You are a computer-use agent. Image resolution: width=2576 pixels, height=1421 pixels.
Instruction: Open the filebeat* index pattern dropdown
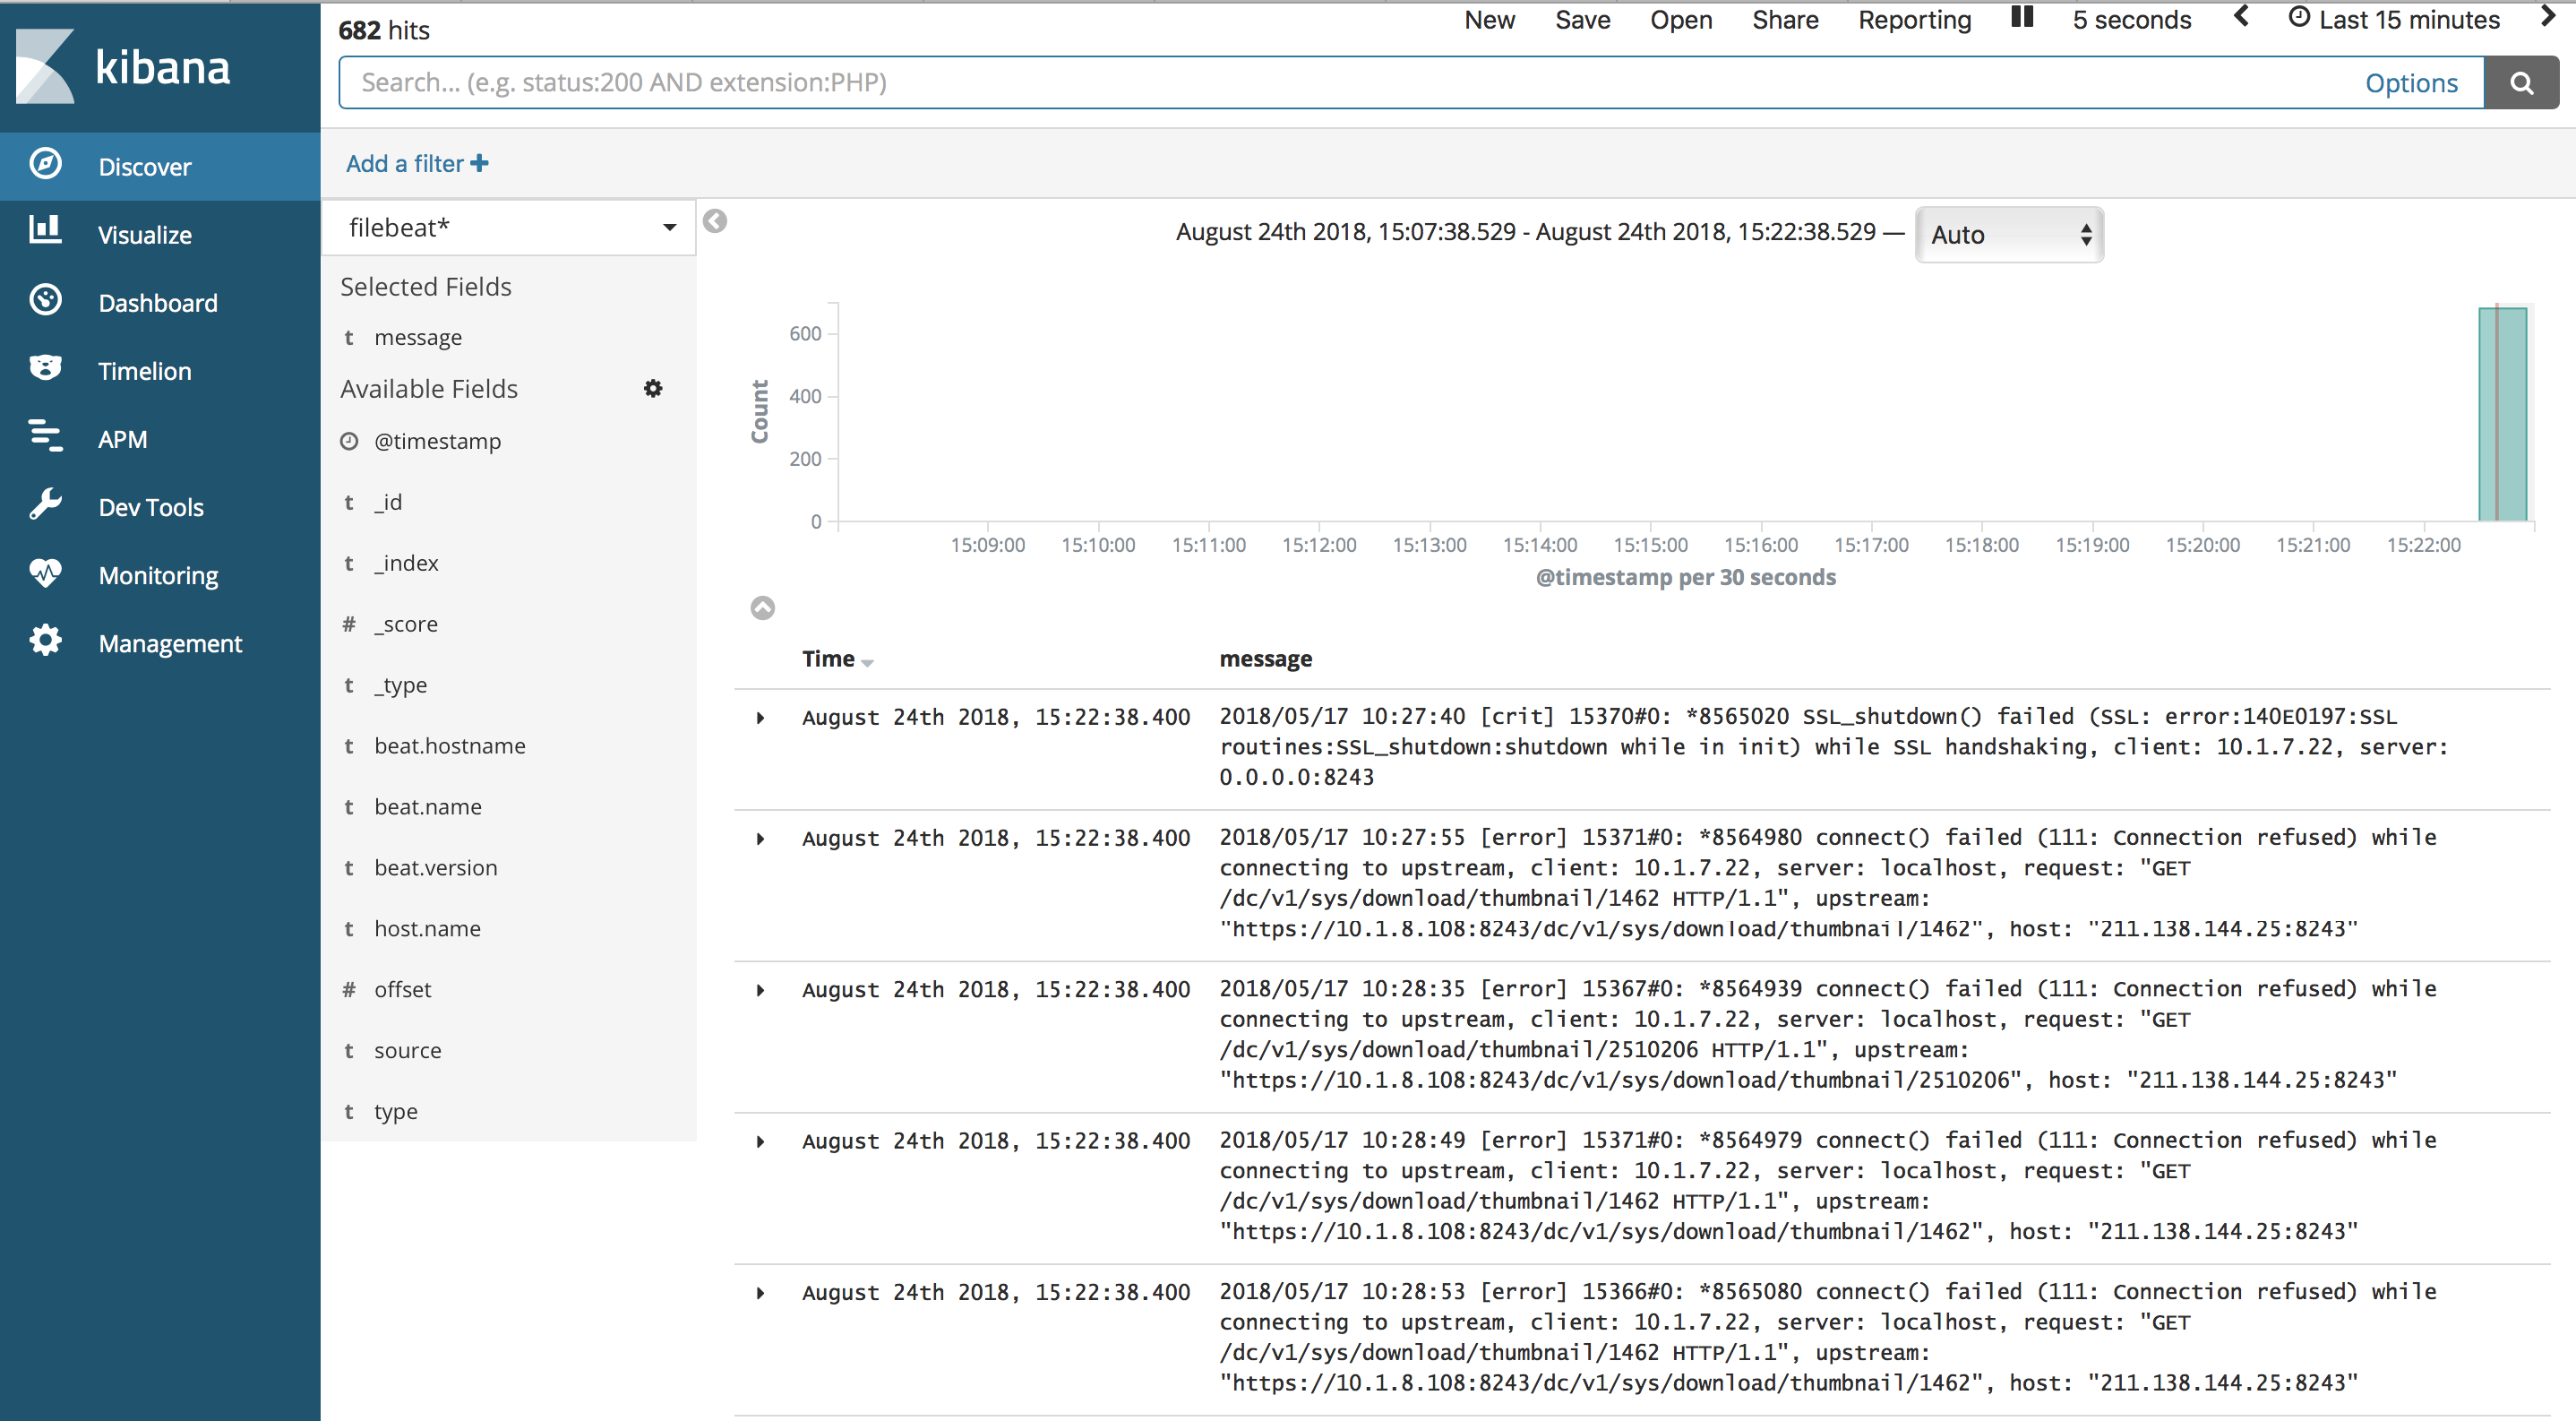[x=509, y=228]
